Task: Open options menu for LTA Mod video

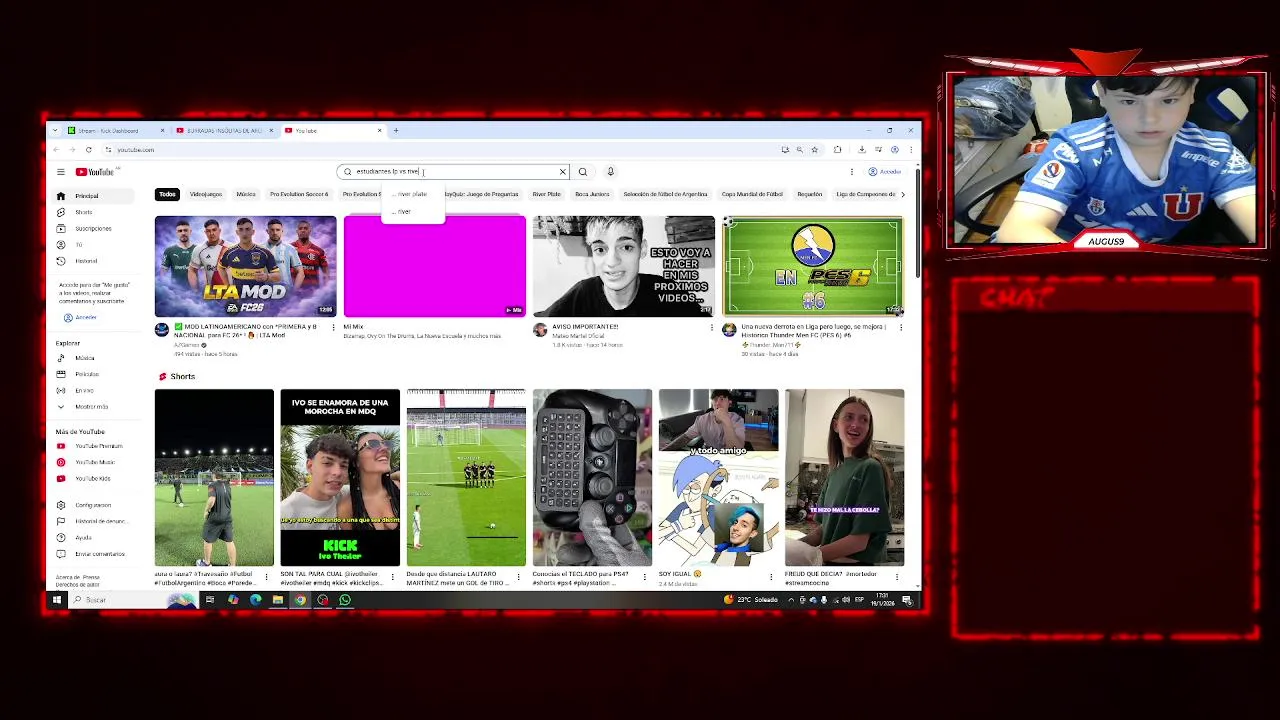Action: click(x=333, y=327)
